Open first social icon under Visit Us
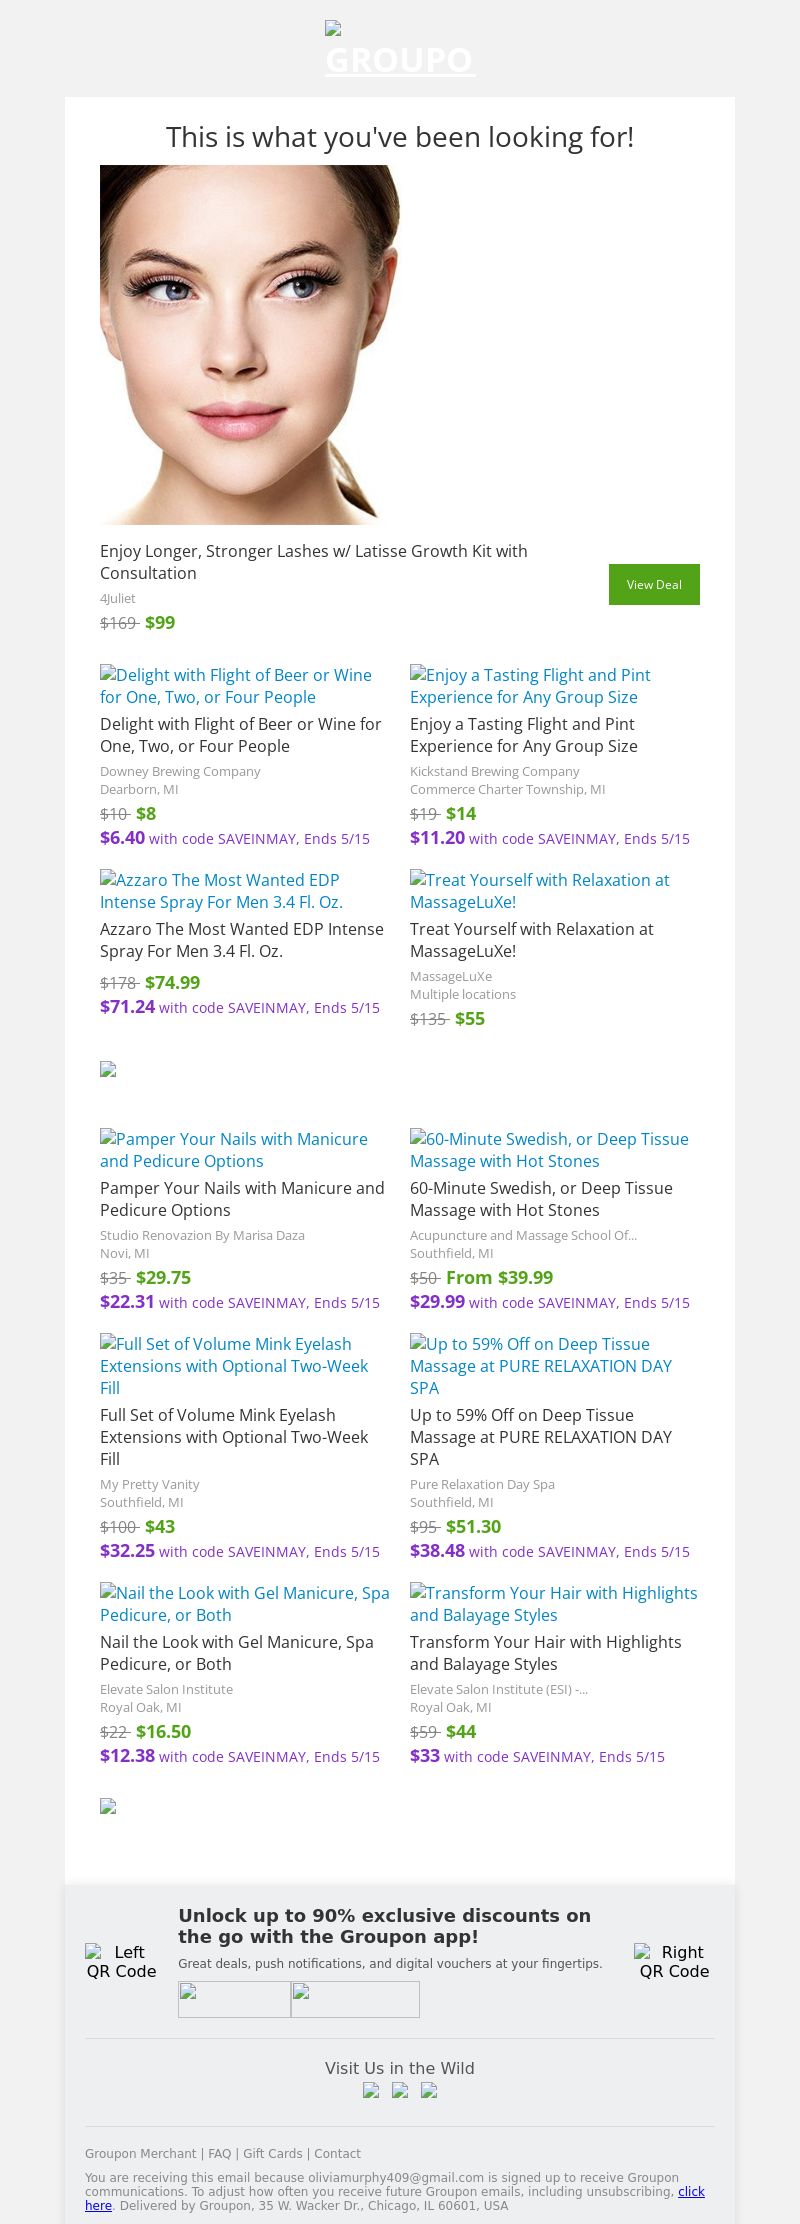The height and width of the screenshot is (2224, 800). [371, 2090]
